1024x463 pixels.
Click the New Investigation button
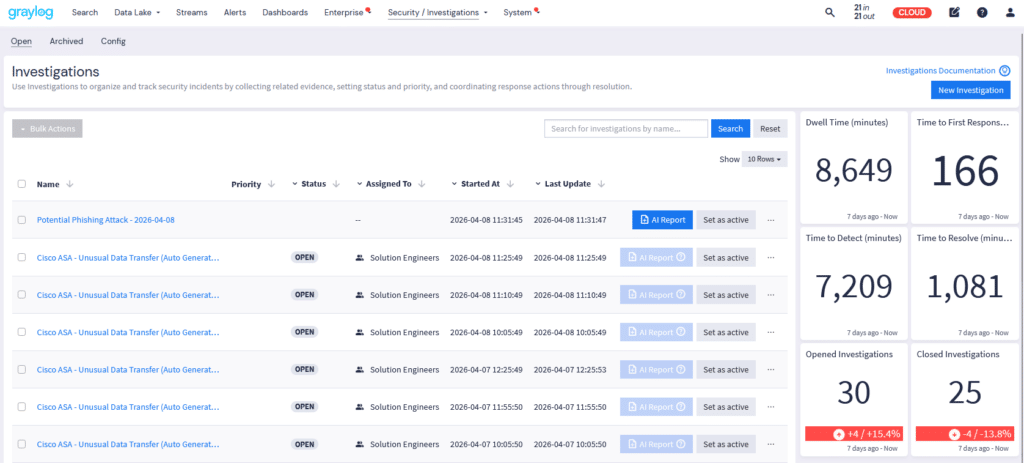click(970, 90)
